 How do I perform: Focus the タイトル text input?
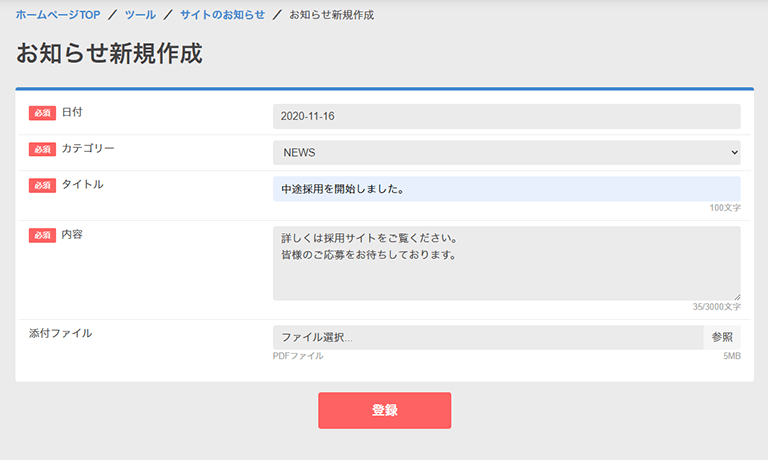[x=506, y=189]
